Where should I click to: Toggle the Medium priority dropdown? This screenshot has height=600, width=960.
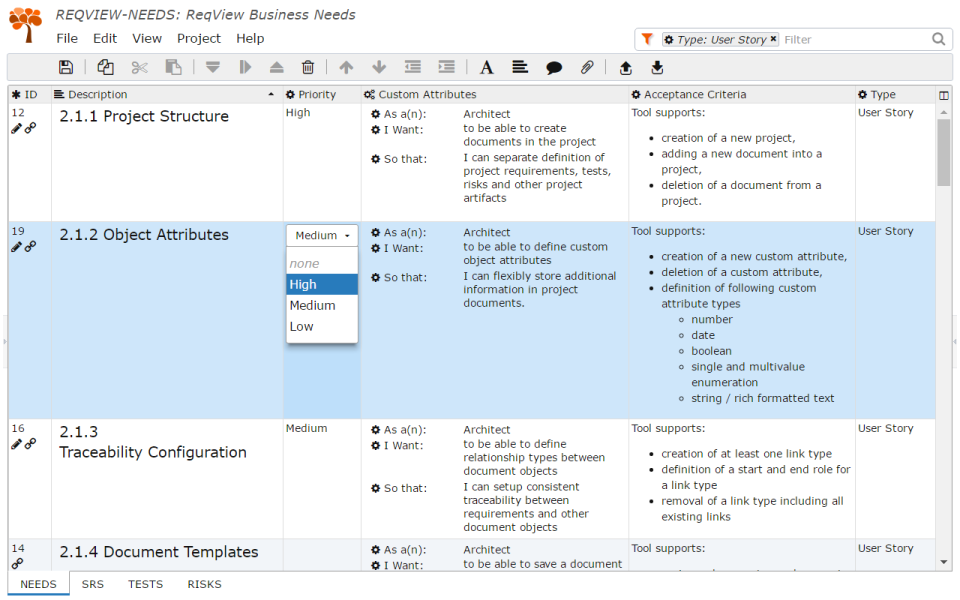click(x=322, y=236)
